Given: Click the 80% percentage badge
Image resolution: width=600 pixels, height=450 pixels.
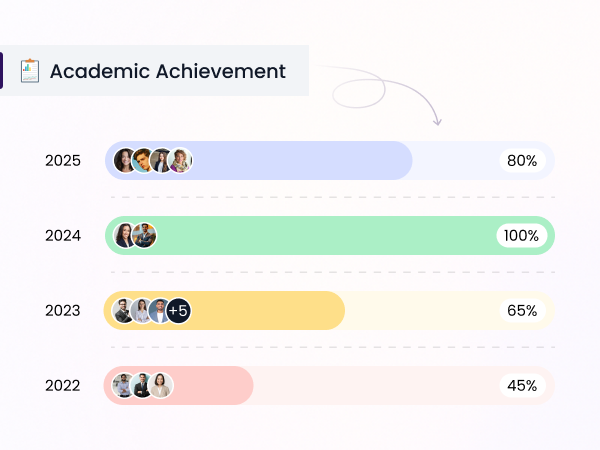Looking at the screenshot, I should 522,161.
